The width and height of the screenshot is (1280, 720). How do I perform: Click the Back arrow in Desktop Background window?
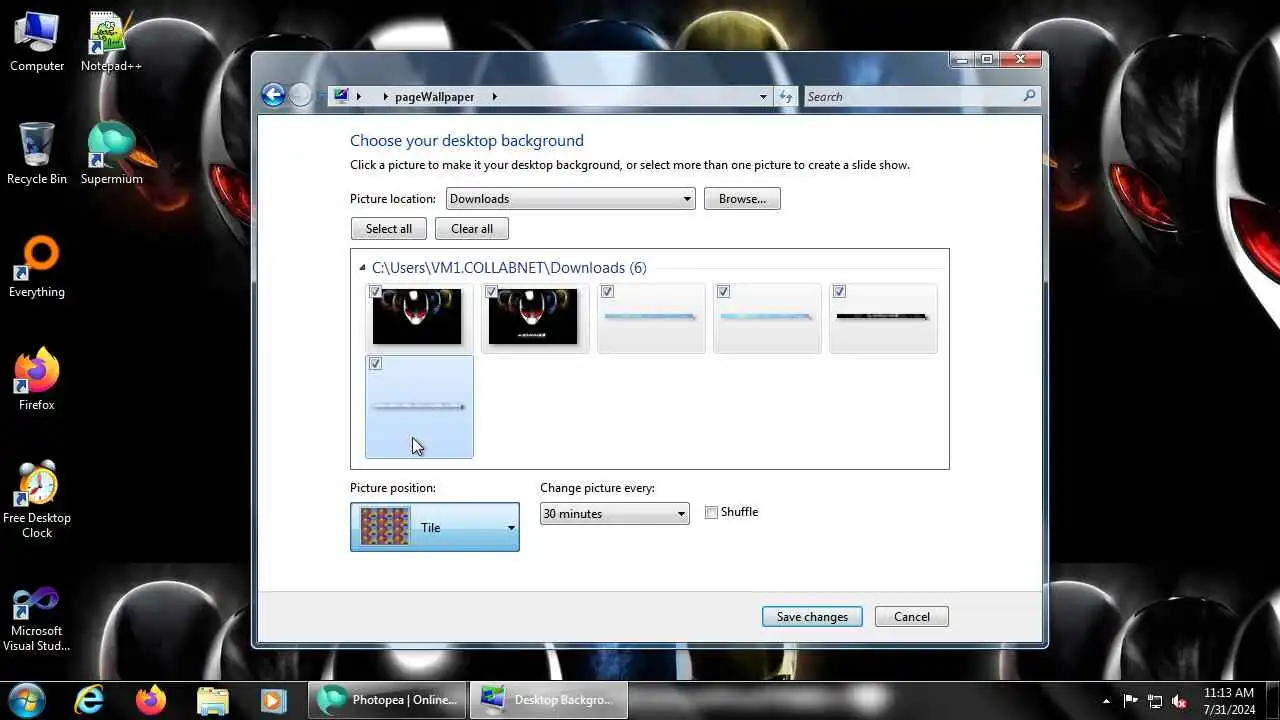tap(273, 95)
